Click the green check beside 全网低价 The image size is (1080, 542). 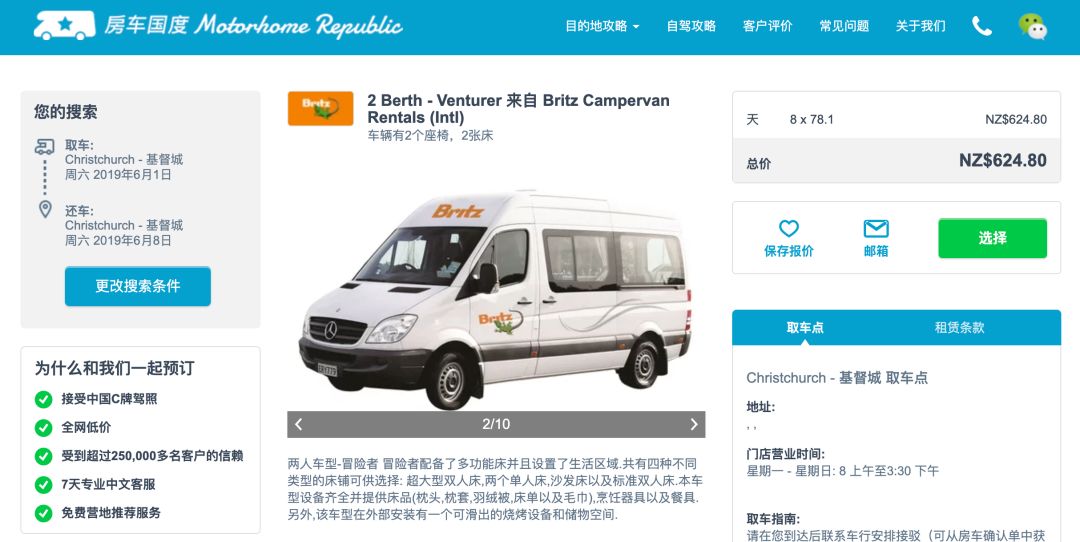pos(43,428)
